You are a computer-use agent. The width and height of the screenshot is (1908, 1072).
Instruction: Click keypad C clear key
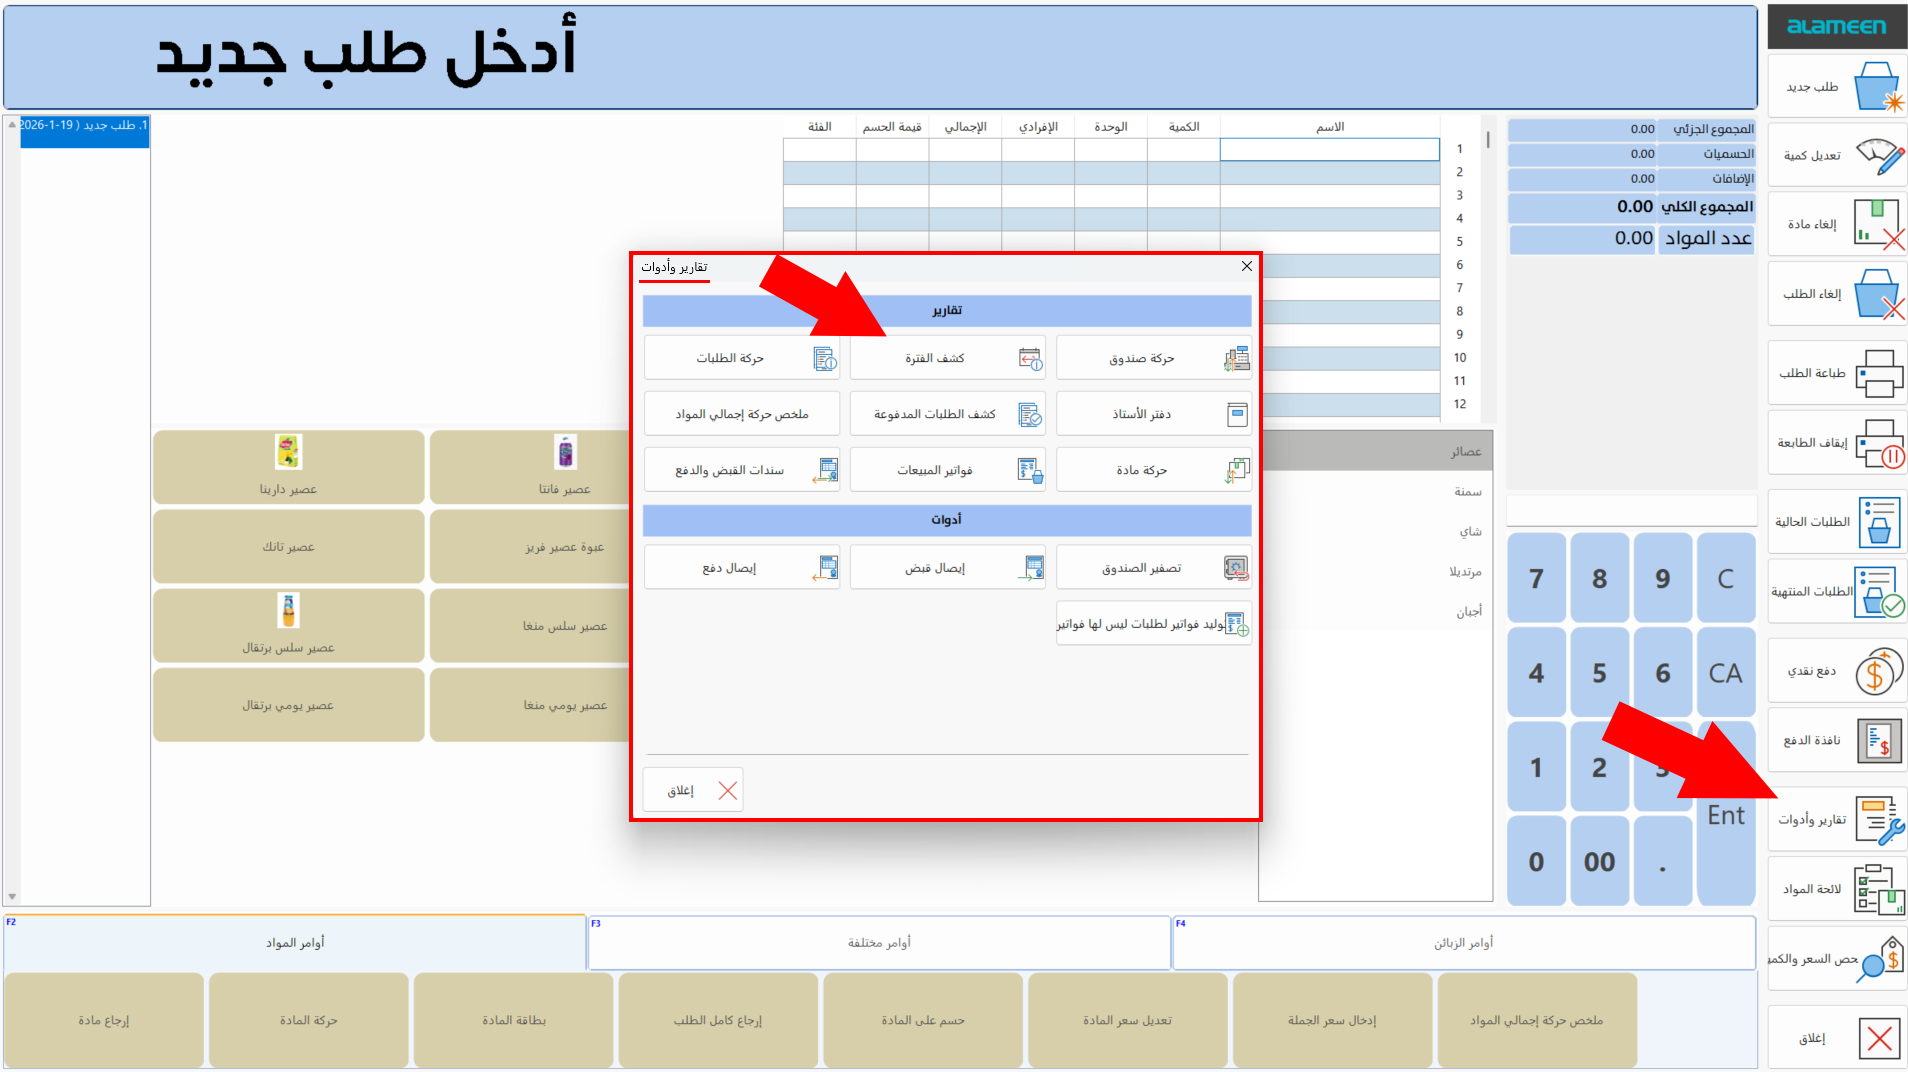(x=1726, y=578)
